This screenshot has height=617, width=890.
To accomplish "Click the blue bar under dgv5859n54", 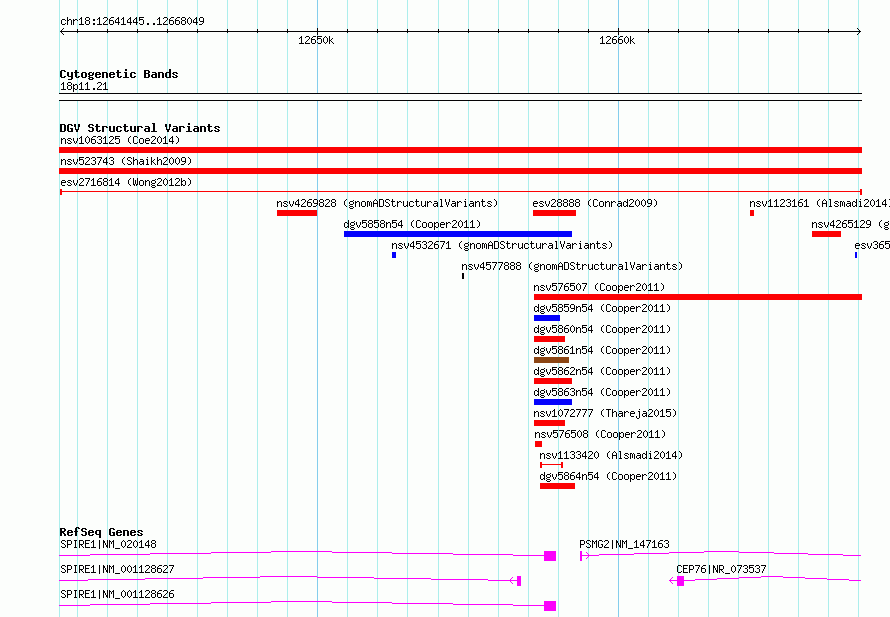I will tap(547, 318).
